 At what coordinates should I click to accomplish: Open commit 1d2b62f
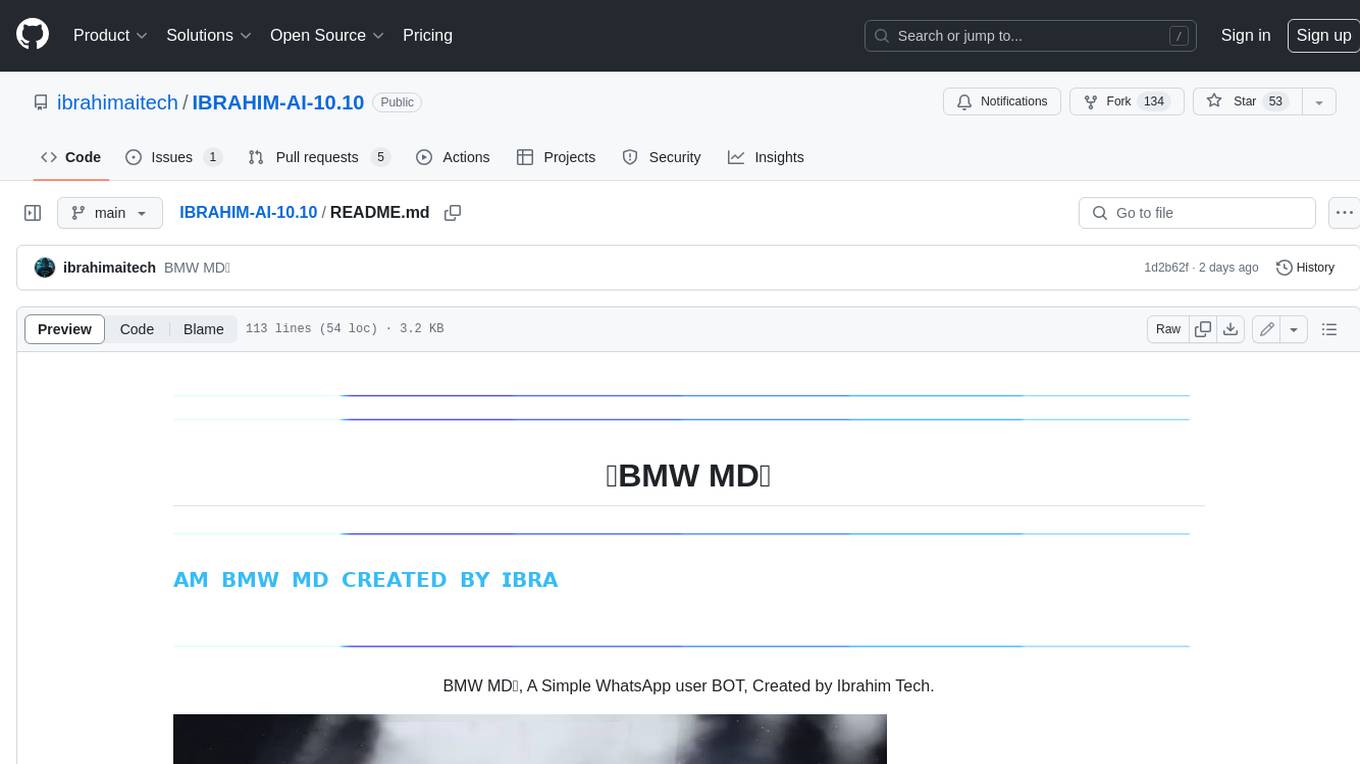[1166, 268]
